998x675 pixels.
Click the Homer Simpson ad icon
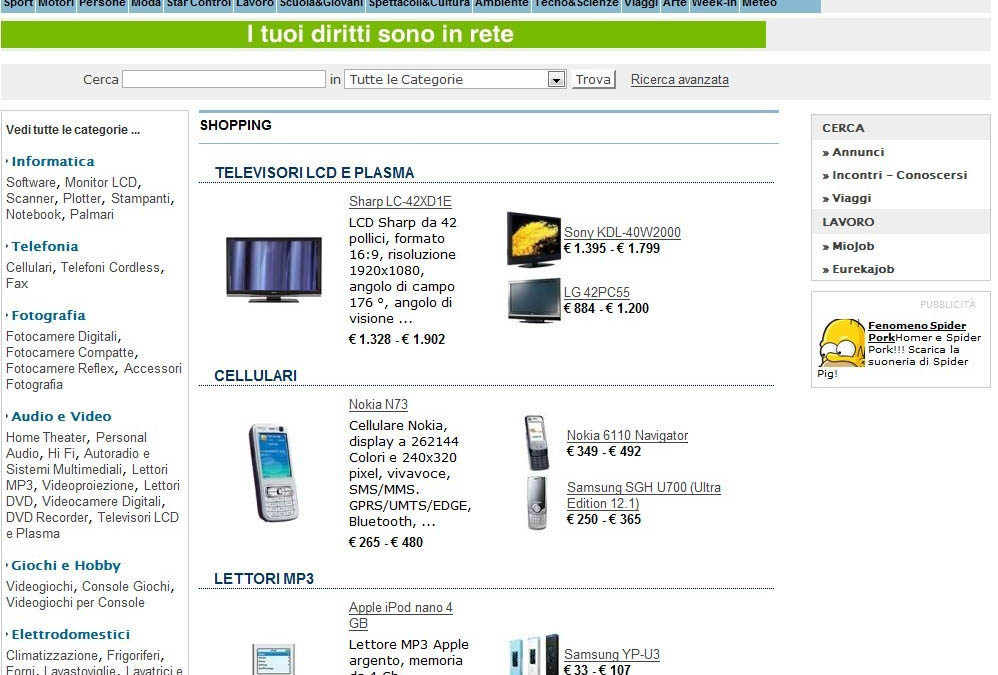click(842, 344)
